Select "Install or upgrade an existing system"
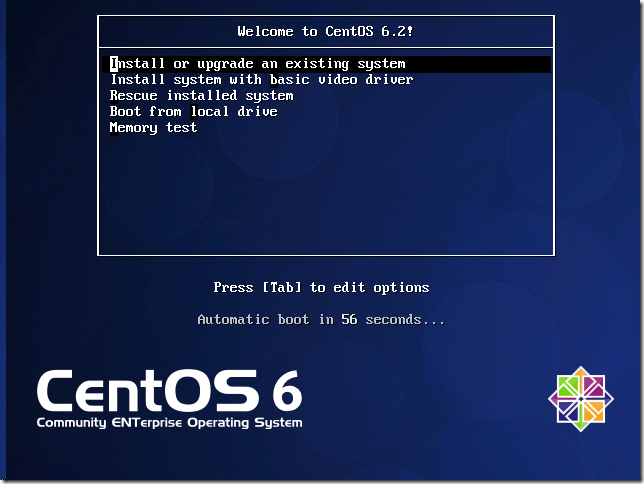Viewport: 644px width, 484px height. [x=327, y=64]
